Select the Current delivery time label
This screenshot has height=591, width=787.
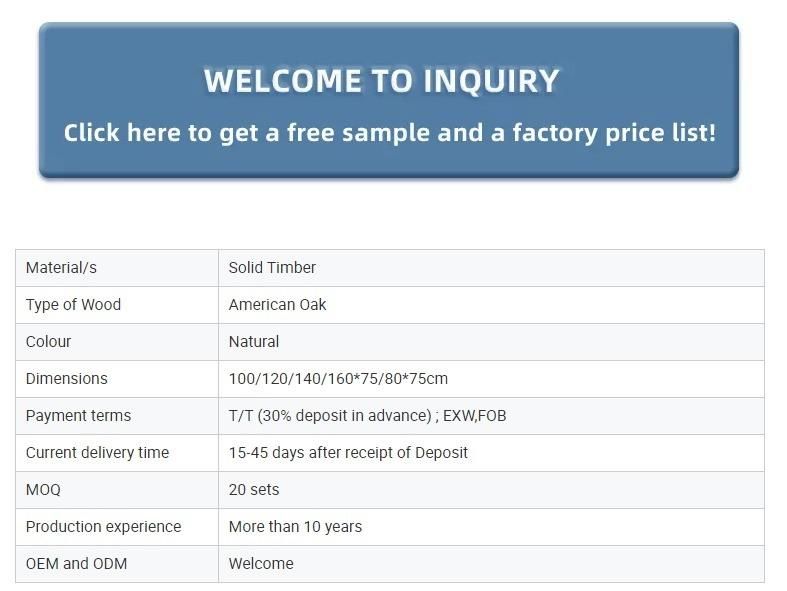[97, 452]
